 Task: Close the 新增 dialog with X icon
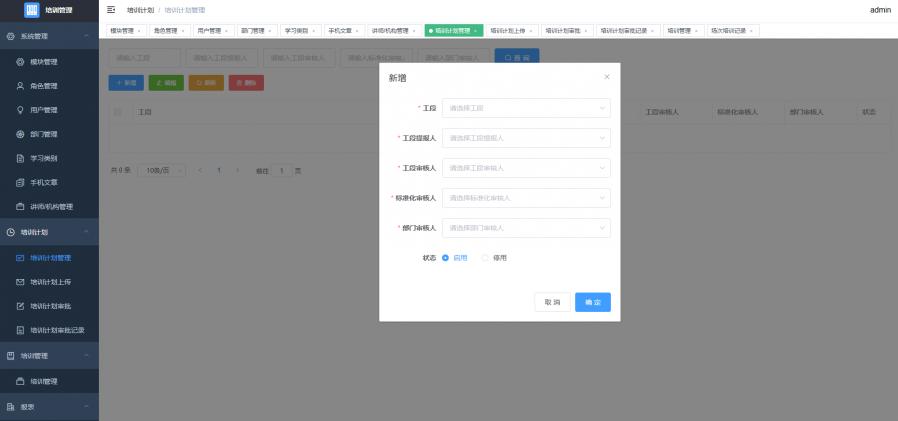606,77
